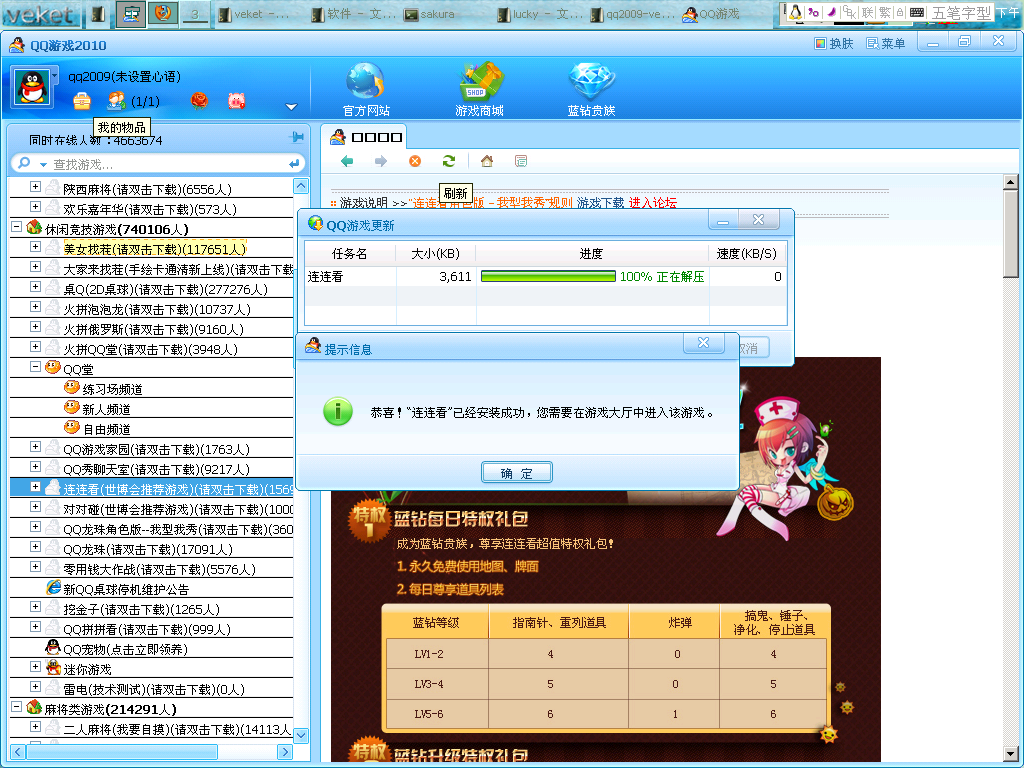Open the 五笔字型 input method

click(x=961, y=12)
